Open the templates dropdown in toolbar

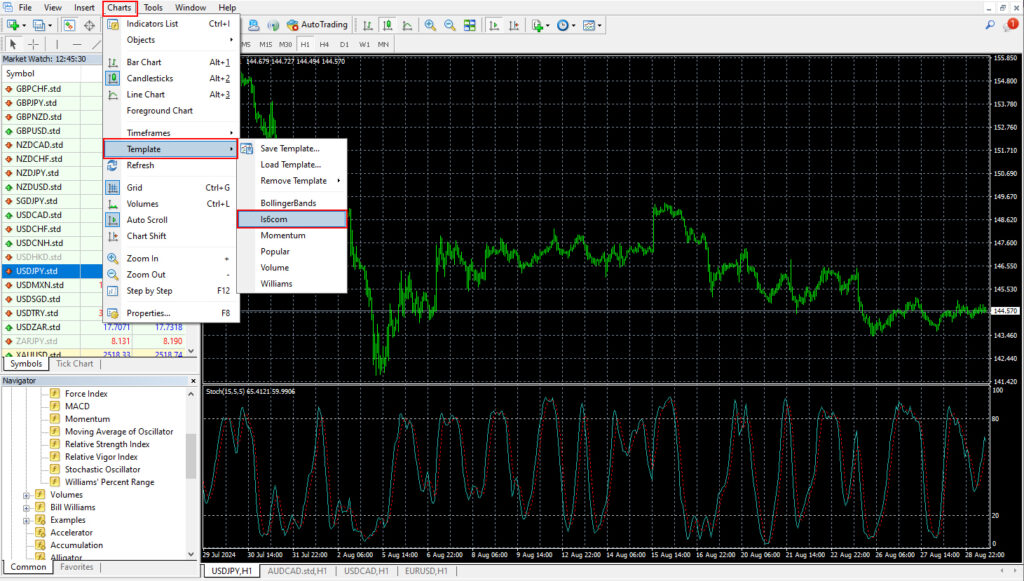coord(592,25)
